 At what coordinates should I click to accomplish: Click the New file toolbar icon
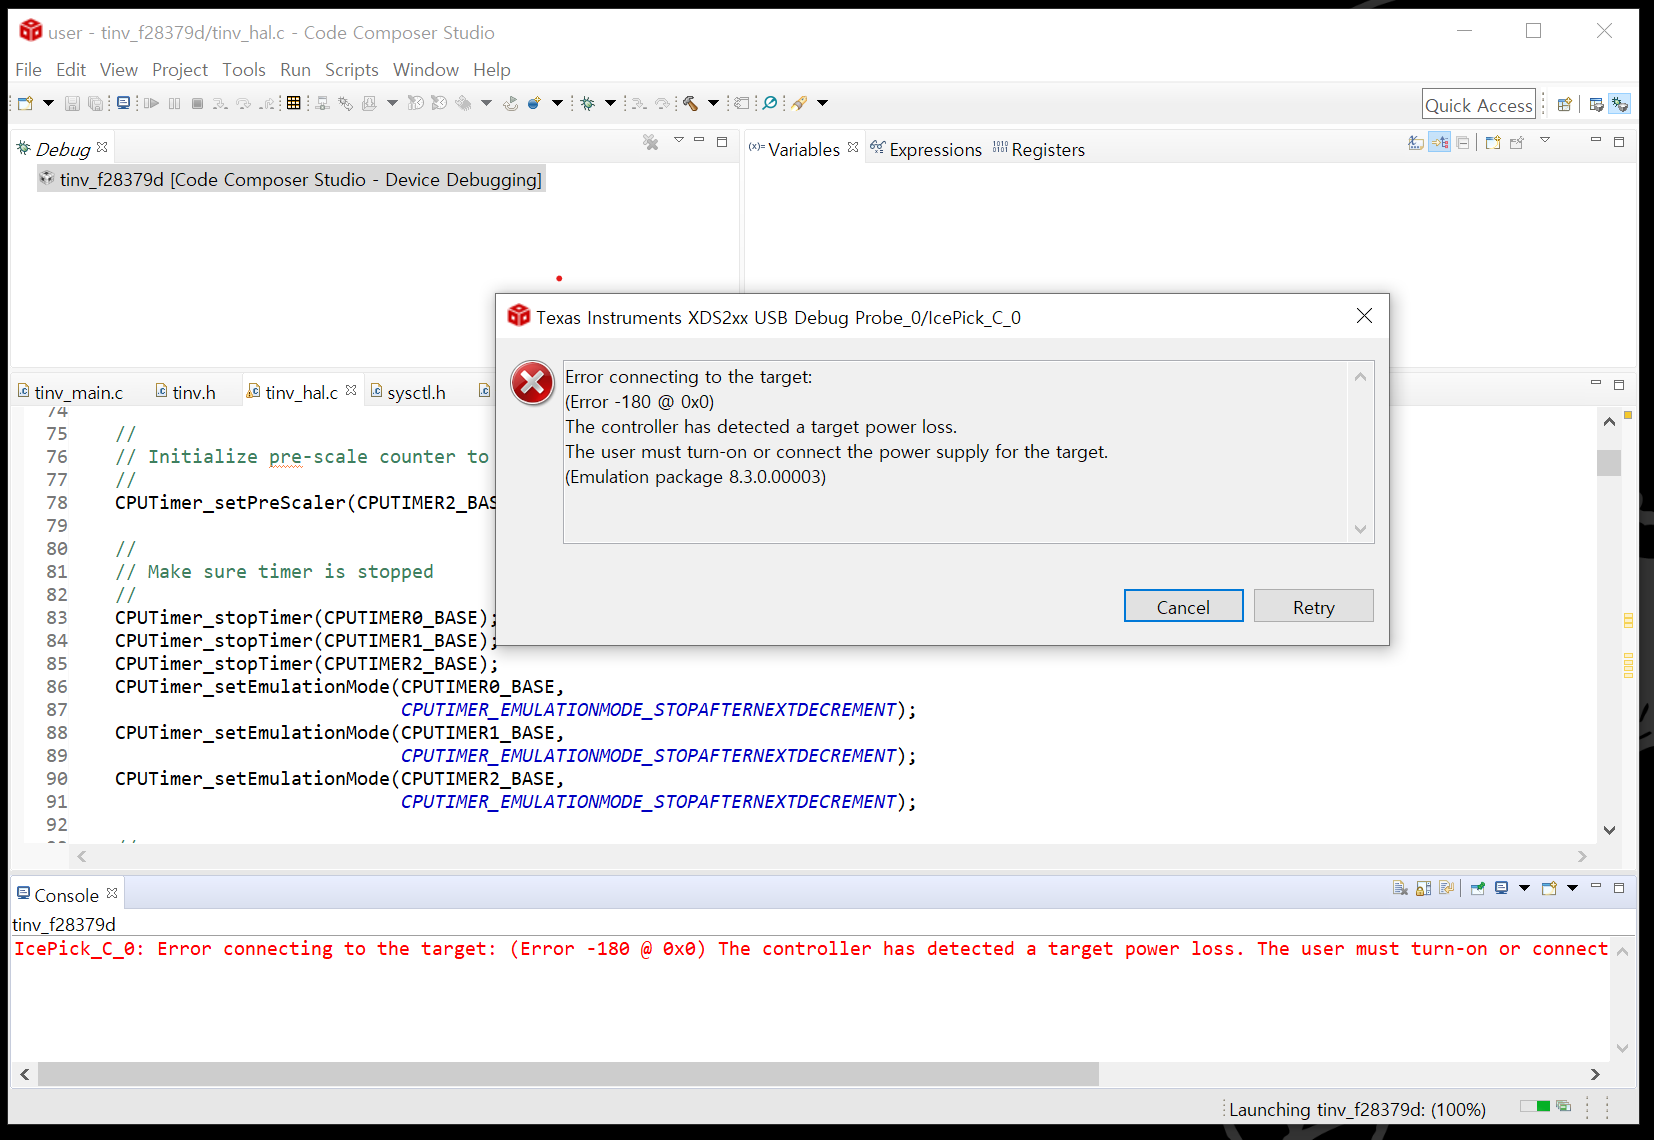point(25,103)
